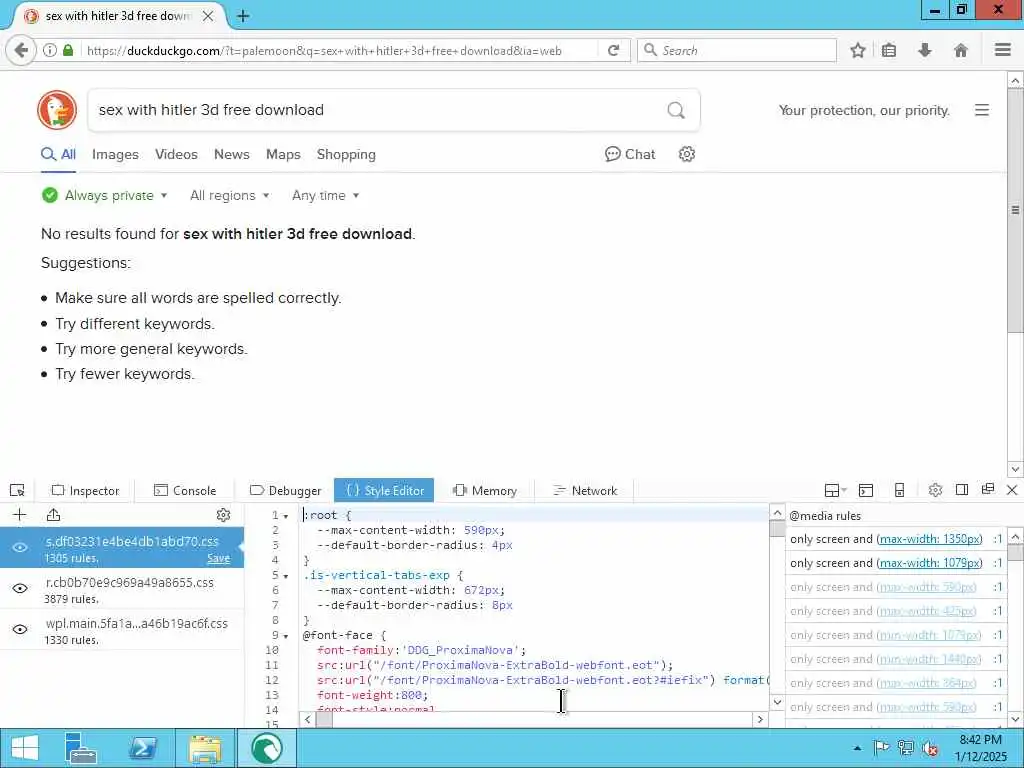Open the bookmarks list icon

click(889, 50)
